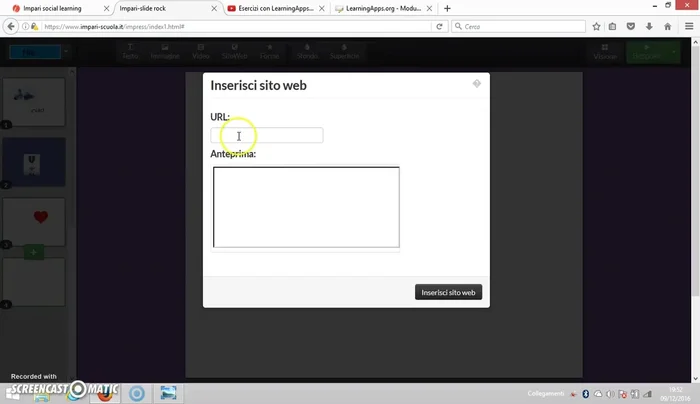Close the Impari social learning tab
Viewport: 700px width, 404px height.
pyautogui.click(x=106, y=8)
